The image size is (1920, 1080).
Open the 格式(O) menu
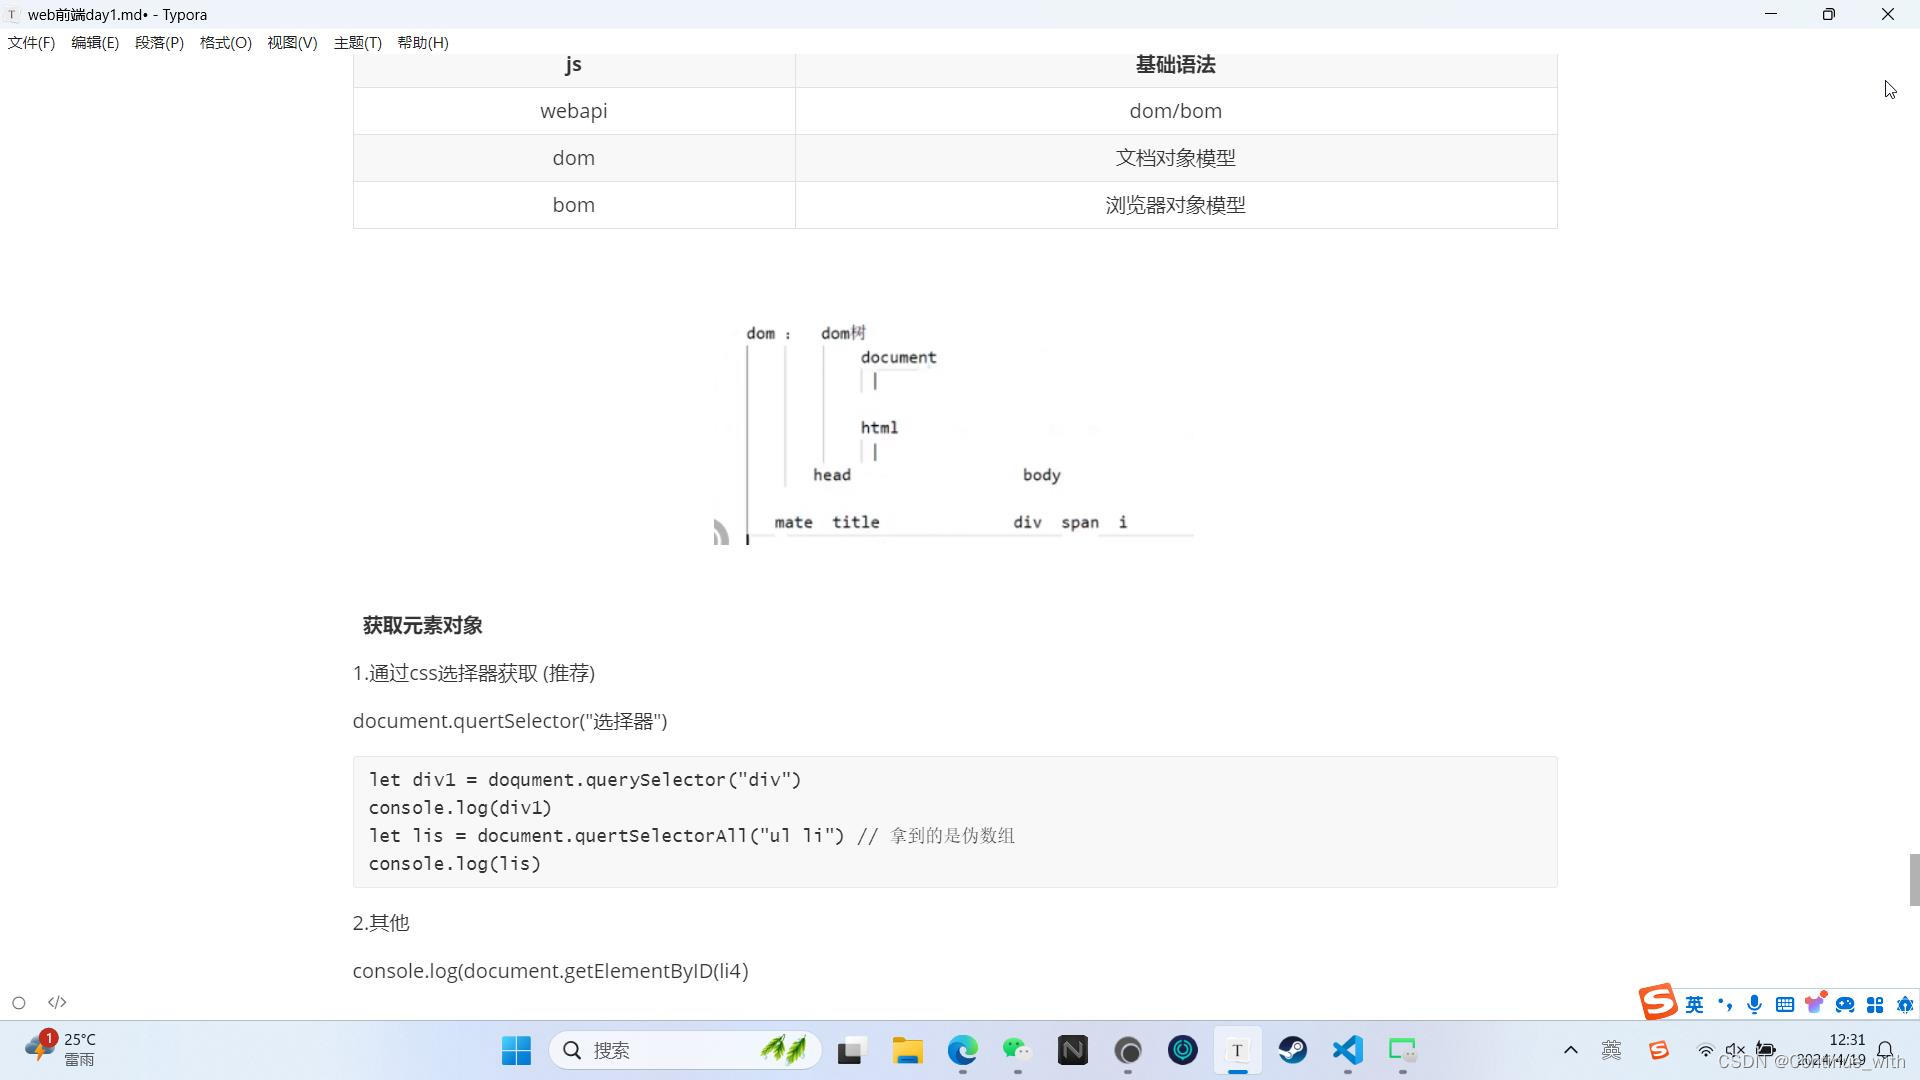(225, 43)
